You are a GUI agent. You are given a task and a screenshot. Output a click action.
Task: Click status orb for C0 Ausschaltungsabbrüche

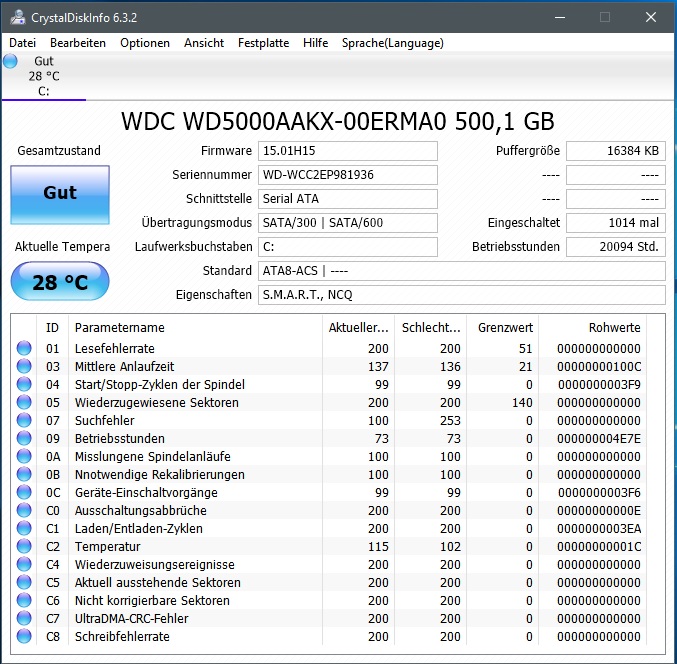(24, 510)
